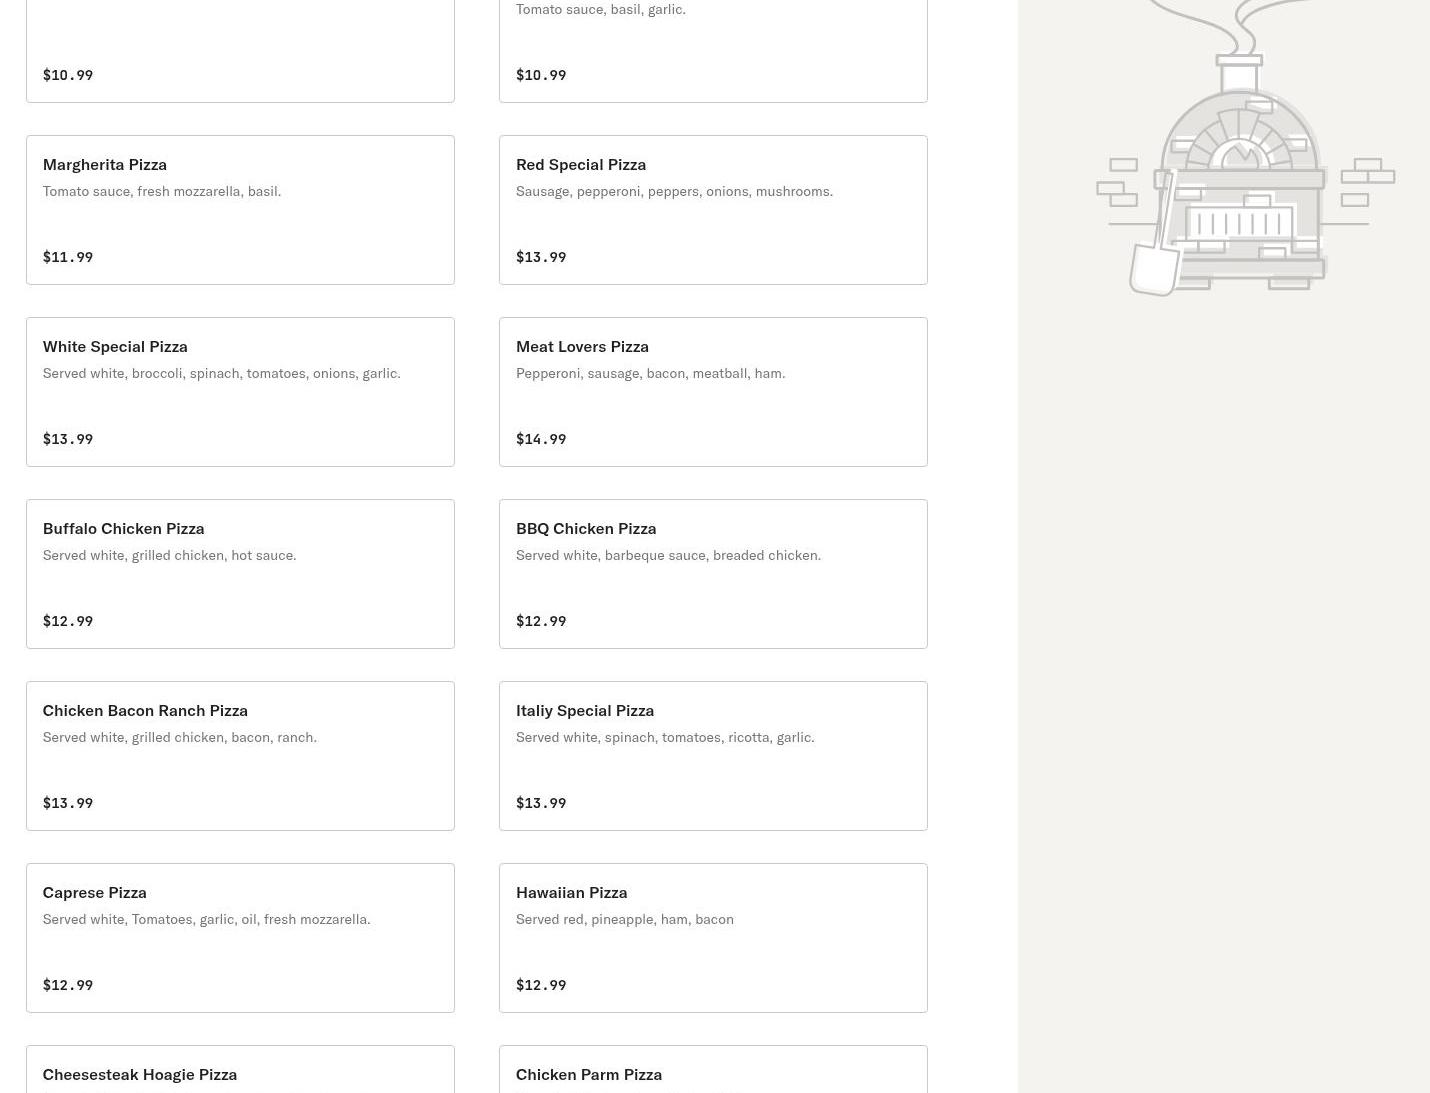
Task: Click the $12.99 price of Caprese Pizza
Action: (68, 985)
